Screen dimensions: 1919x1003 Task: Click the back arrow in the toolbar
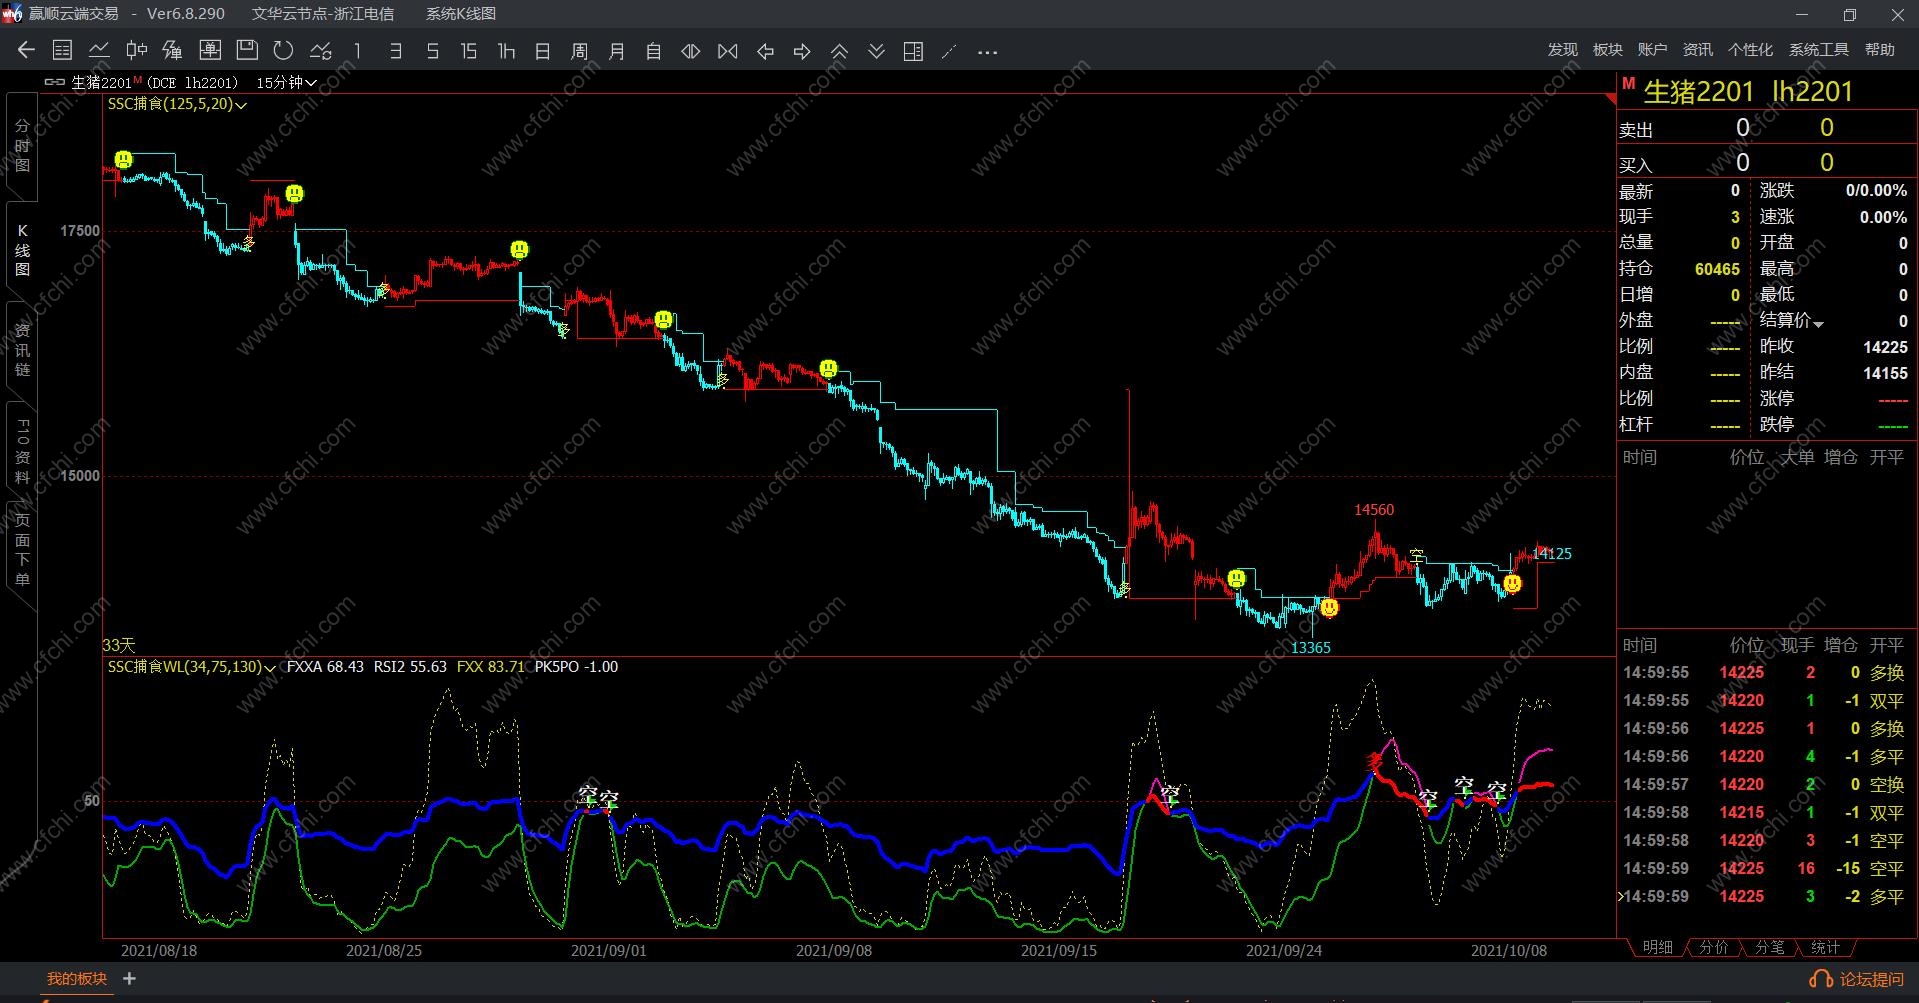26,51
